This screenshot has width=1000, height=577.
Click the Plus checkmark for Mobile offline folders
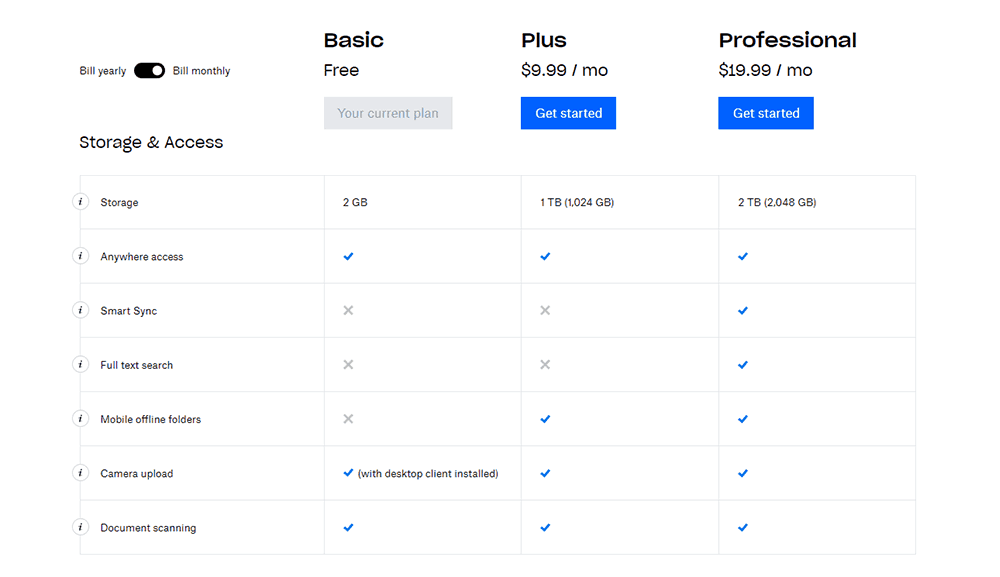coord(545,419)
